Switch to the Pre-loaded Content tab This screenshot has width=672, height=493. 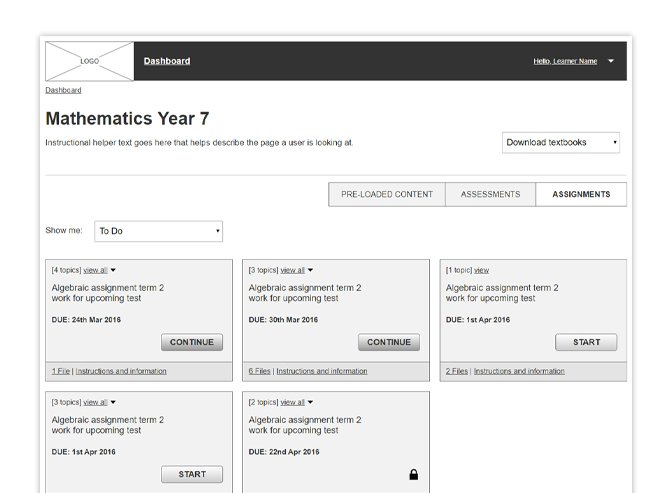tap(387, 194)
